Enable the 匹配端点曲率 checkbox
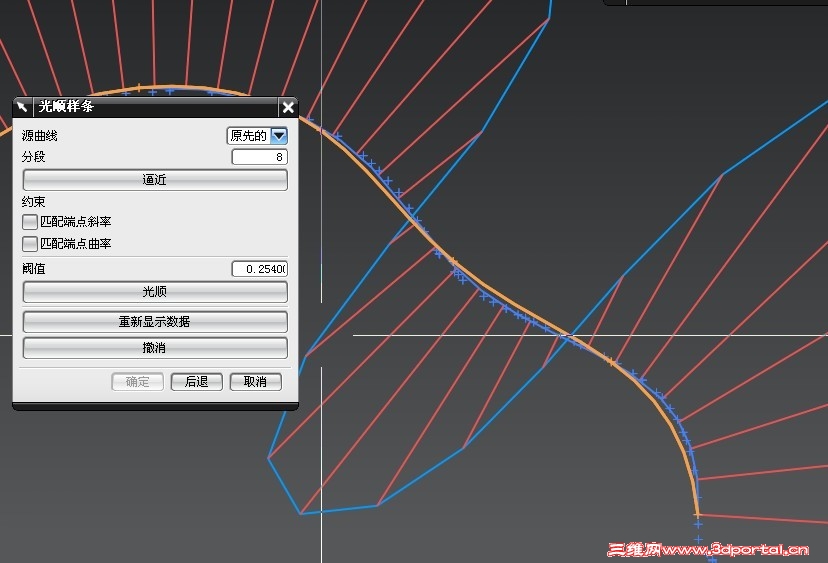Image resolution: width=828 pixels, height=563 pixels. point(30,243)
